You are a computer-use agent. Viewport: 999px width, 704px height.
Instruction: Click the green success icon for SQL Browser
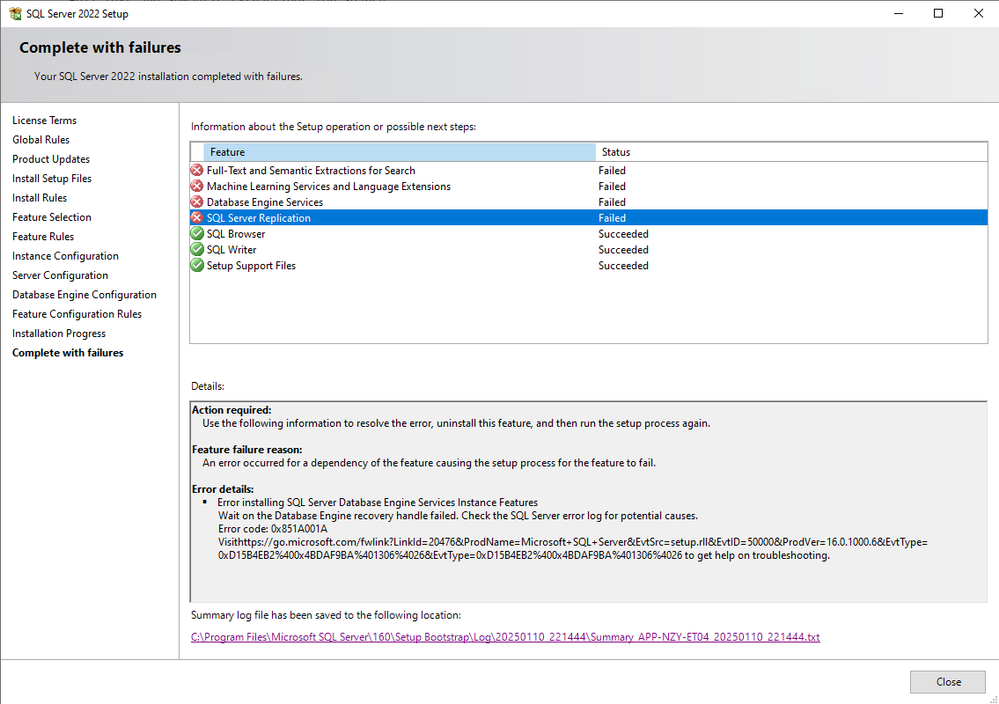(x=197, y=234)
